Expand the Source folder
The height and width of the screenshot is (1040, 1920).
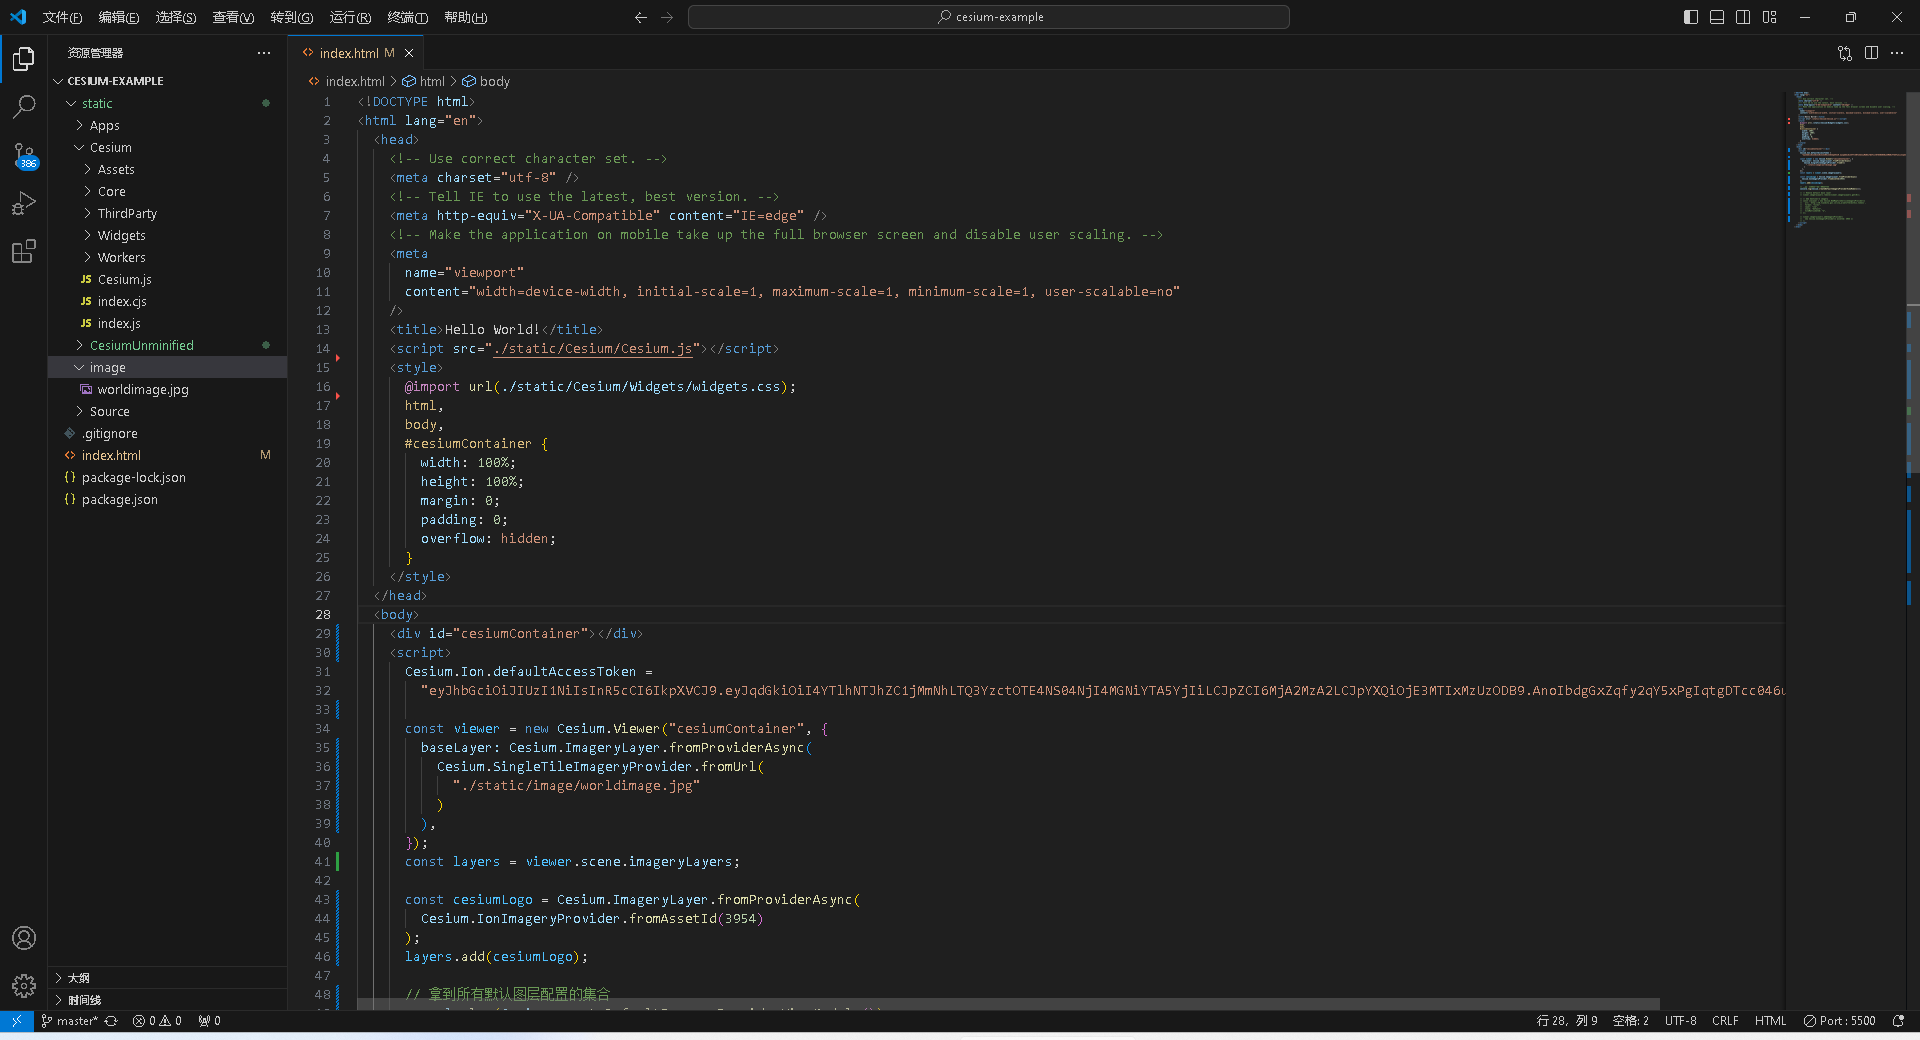coord(167,411)
